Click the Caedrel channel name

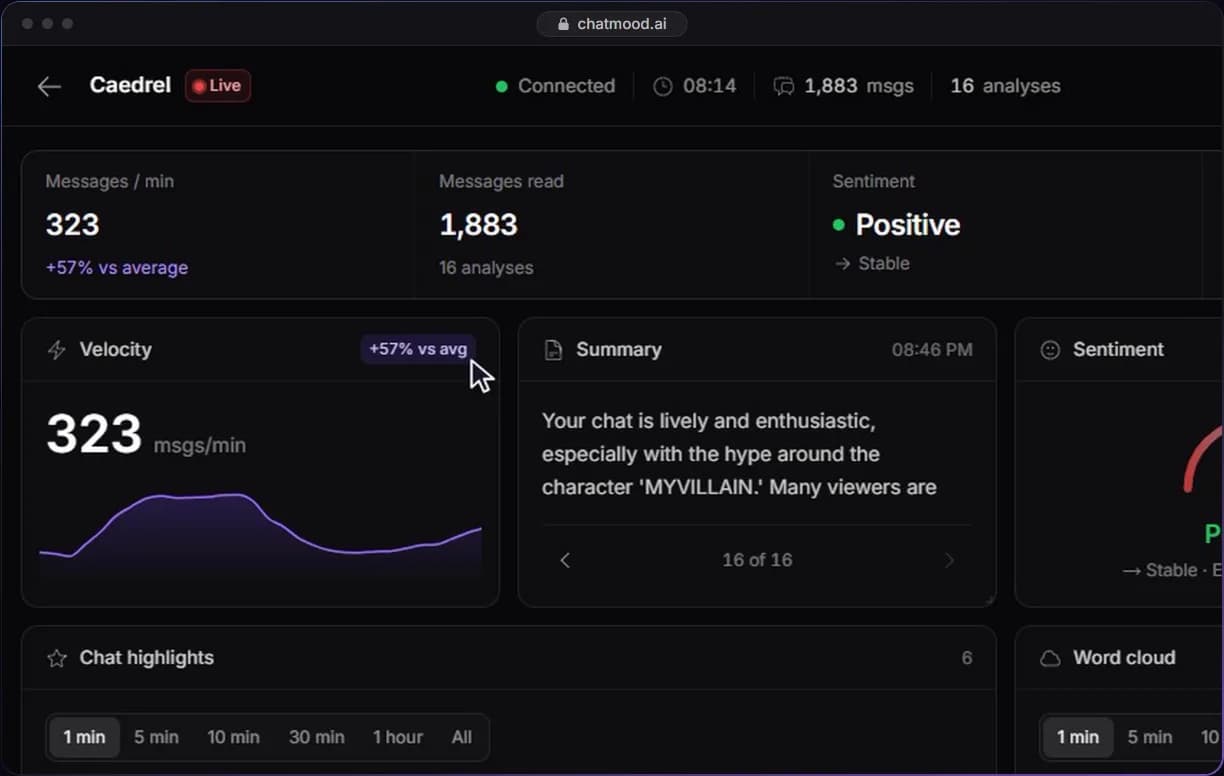point(130,85)
